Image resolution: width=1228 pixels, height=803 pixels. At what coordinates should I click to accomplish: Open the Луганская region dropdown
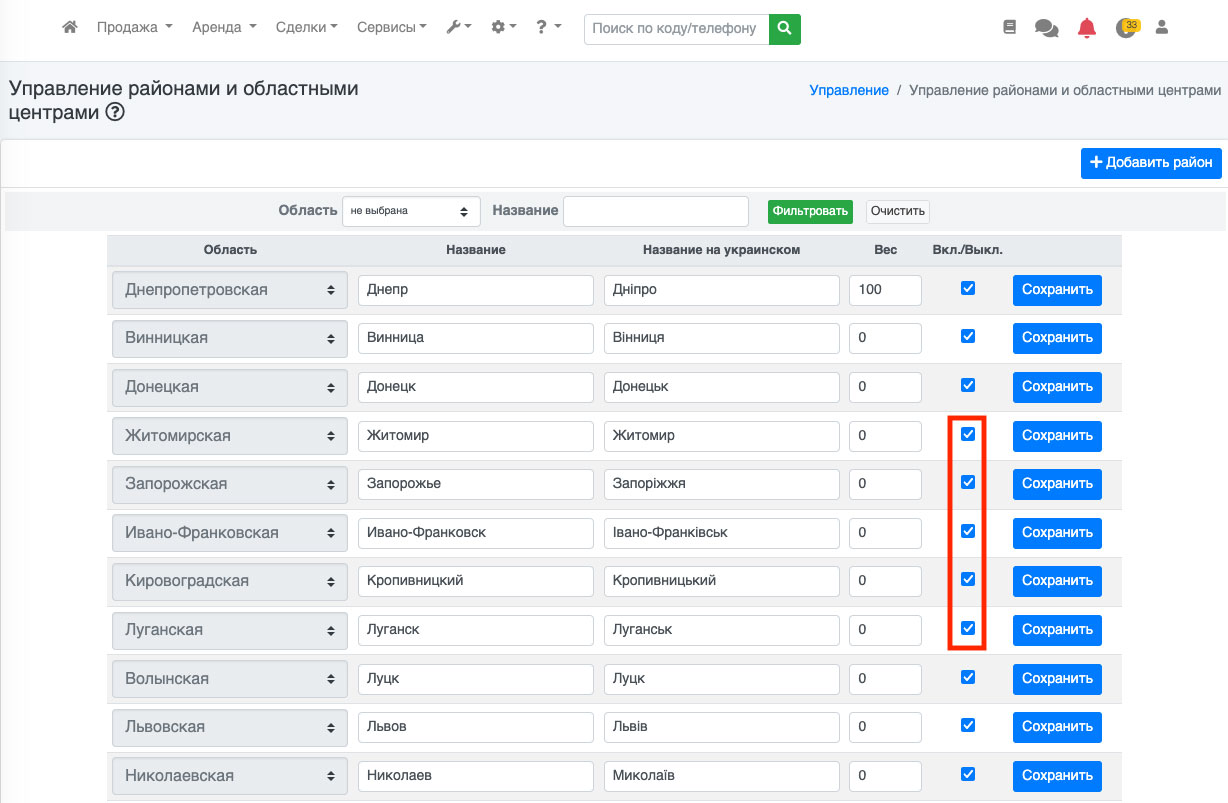230,630
